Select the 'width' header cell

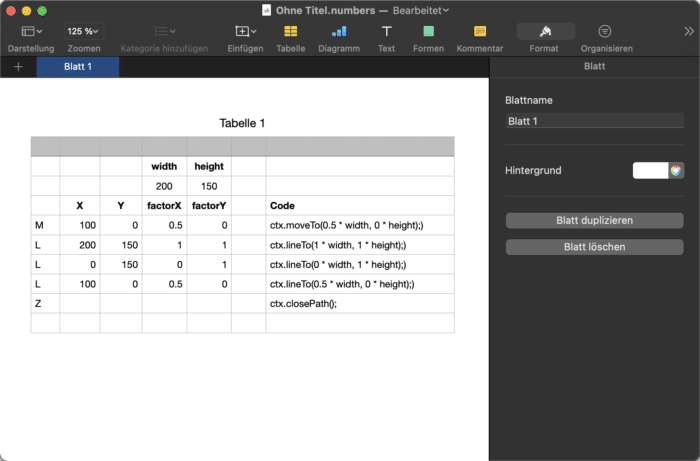(x=164, y=166)
